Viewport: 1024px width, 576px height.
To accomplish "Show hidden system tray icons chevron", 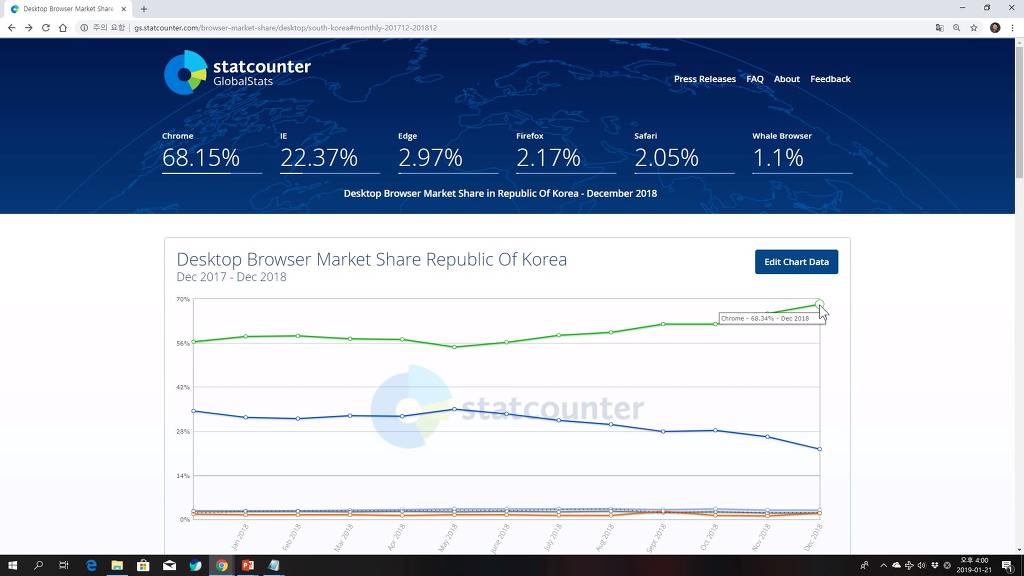I will click(883, 565).
